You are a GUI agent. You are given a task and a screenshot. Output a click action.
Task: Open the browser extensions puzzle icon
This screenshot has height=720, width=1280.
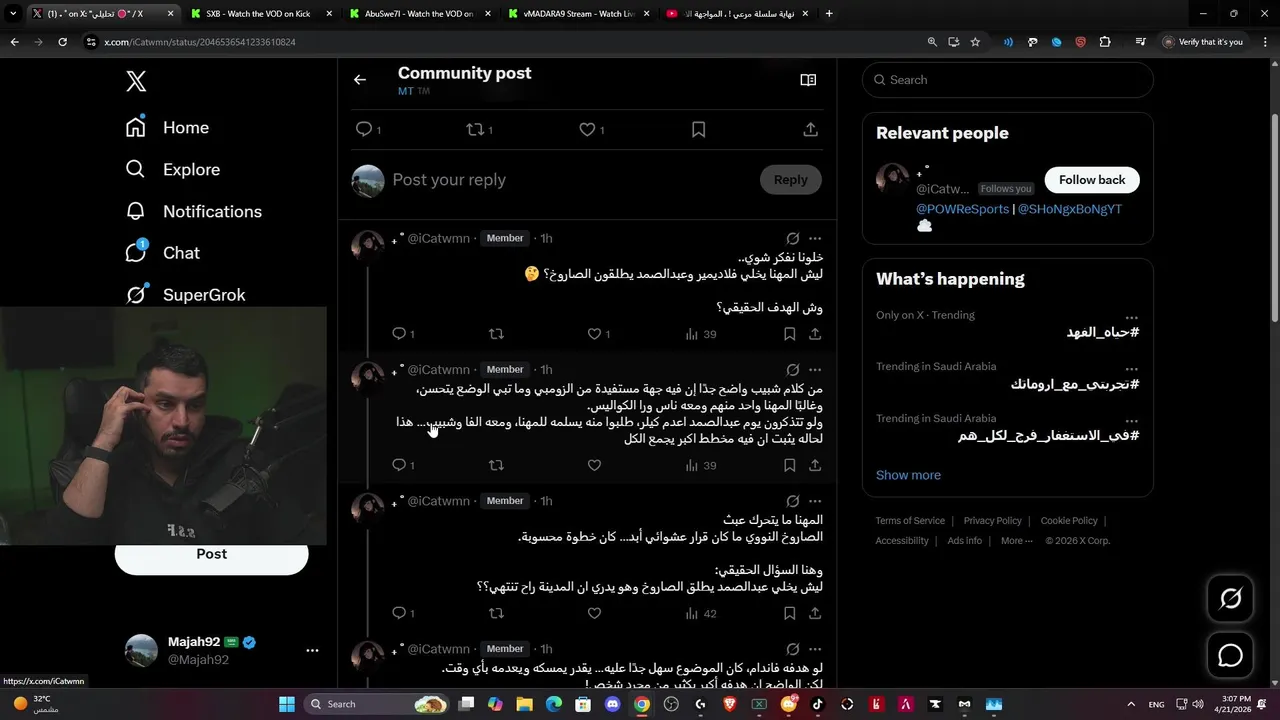coord(1104,42)
